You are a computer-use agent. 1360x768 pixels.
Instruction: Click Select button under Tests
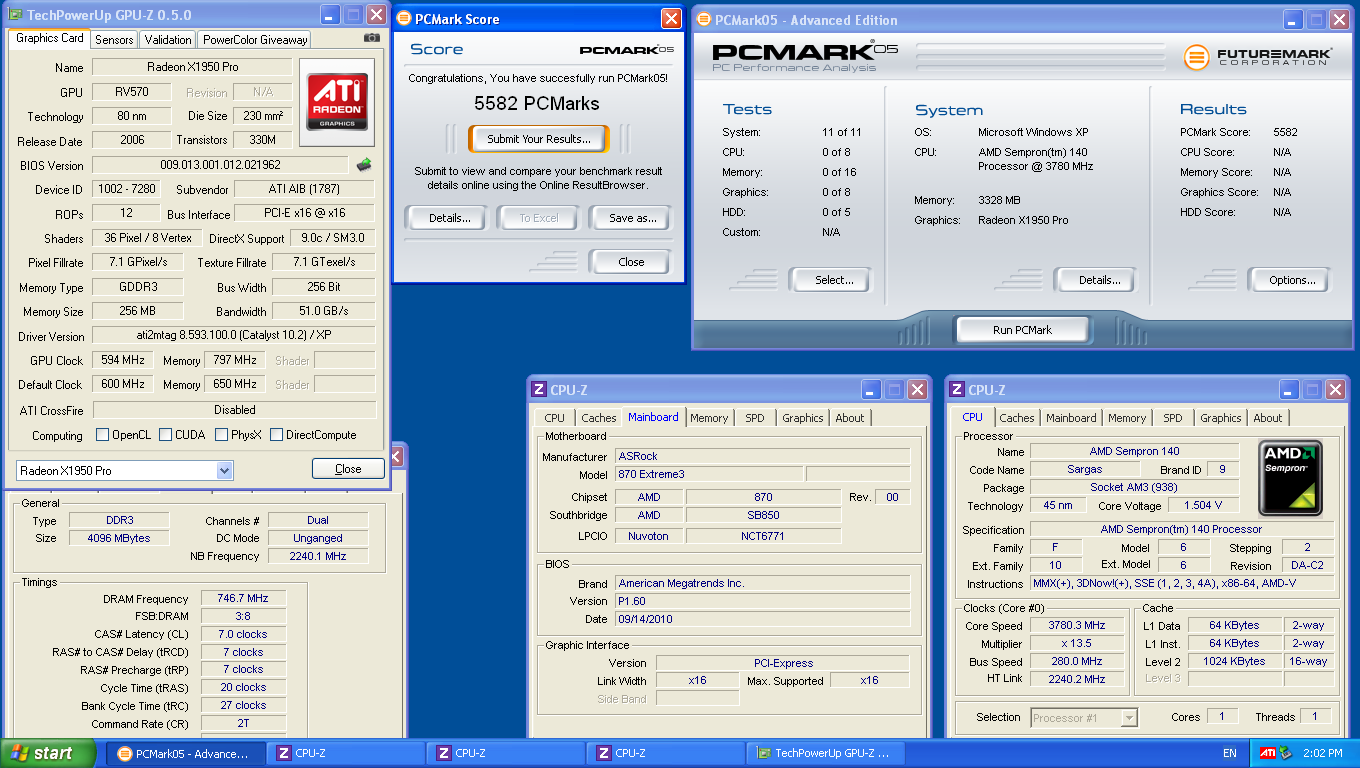830,280
